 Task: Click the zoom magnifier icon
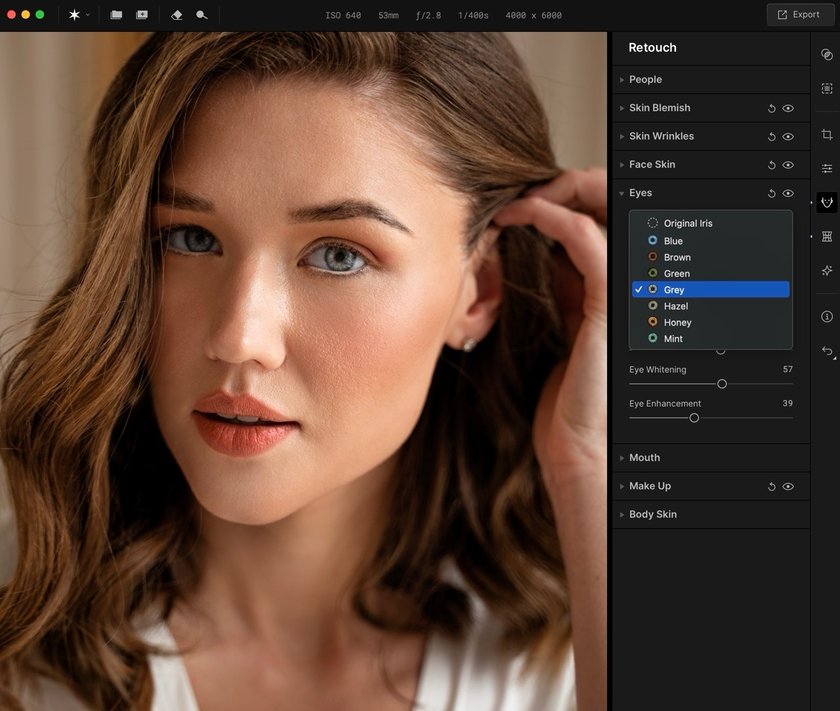202,15
